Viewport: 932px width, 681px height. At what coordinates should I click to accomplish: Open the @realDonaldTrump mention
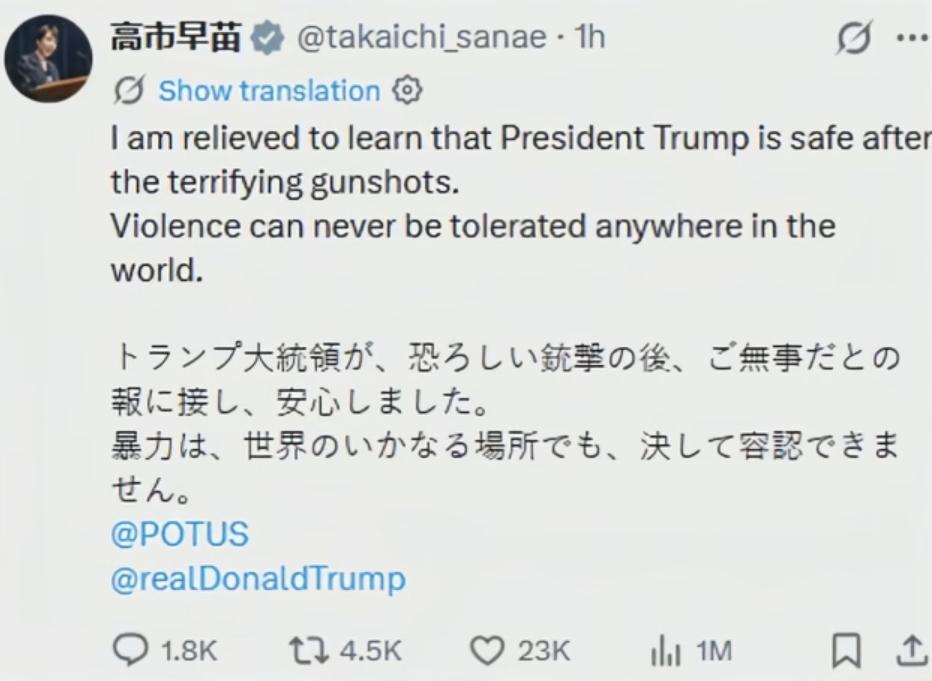(259, 580)
